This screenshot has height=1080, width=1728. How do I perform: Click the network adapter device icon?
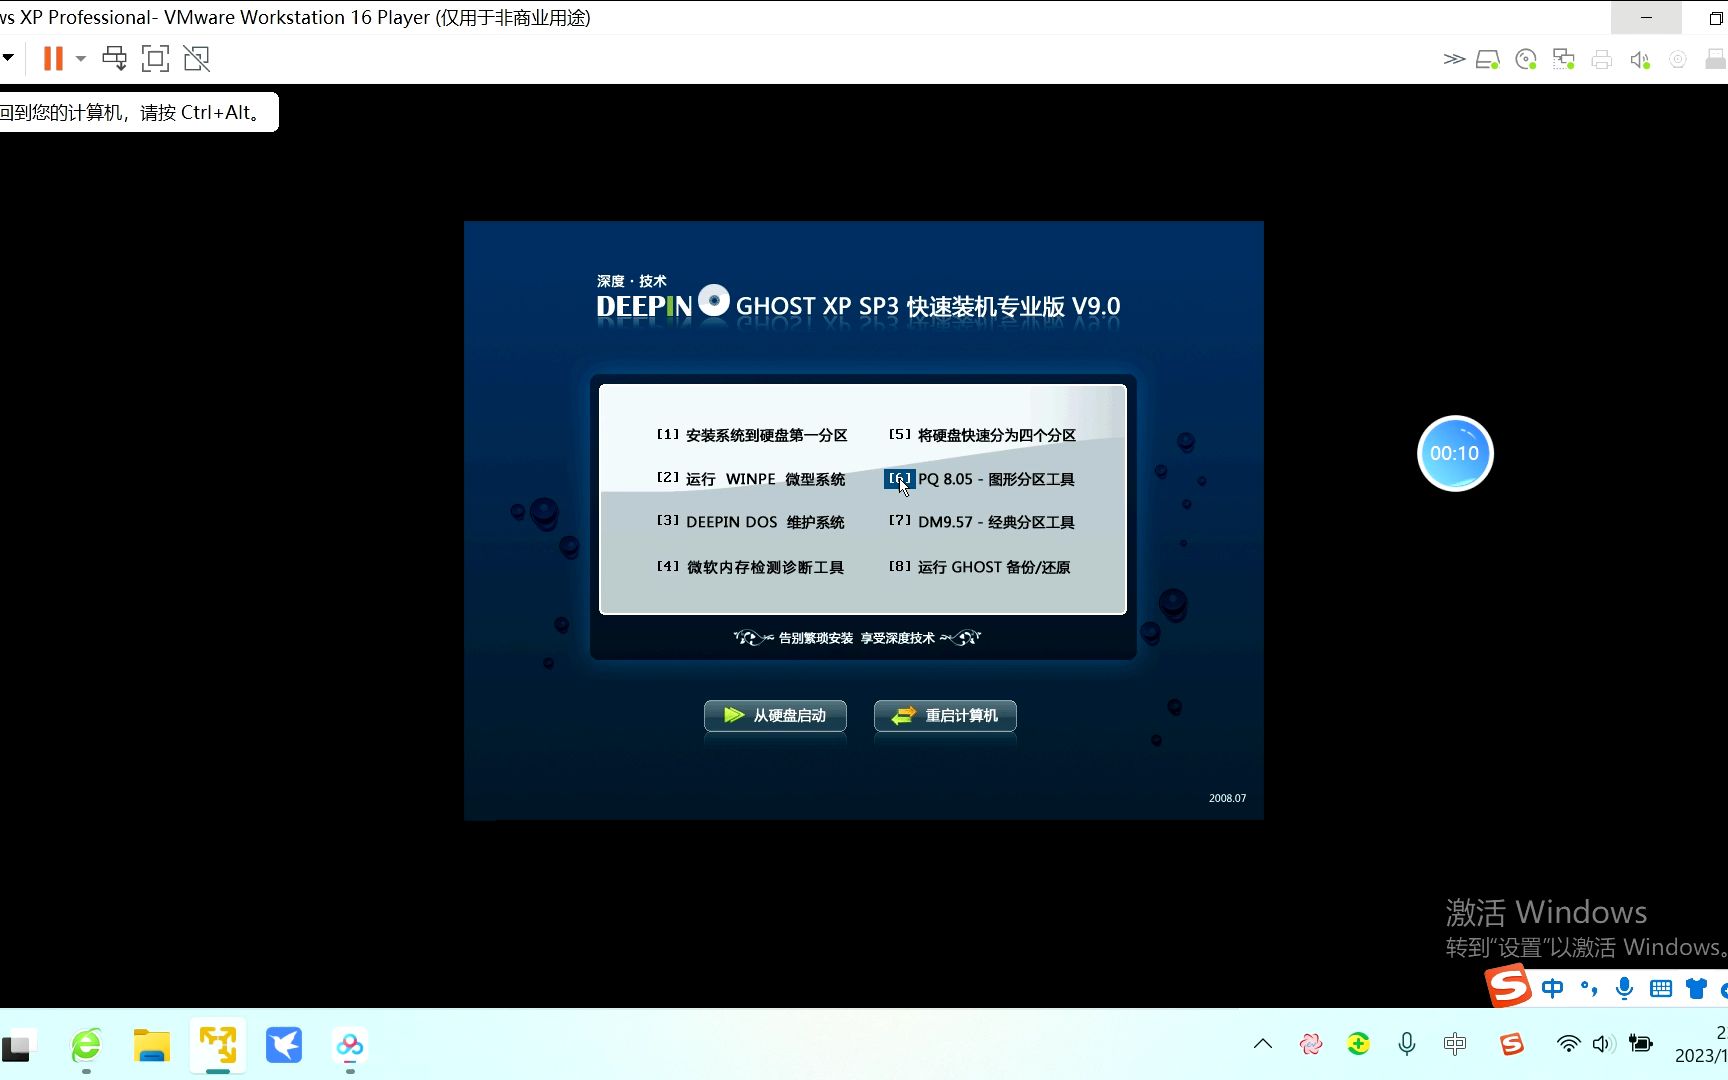coord(1564,60)
